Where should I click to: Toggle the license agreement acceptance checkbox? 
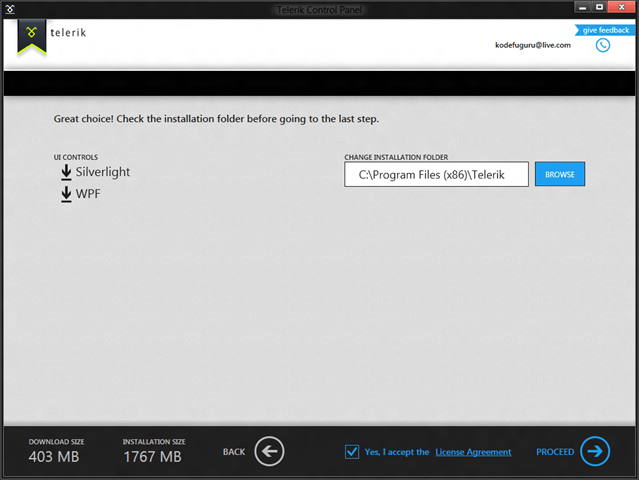click(x=352, y=451)
